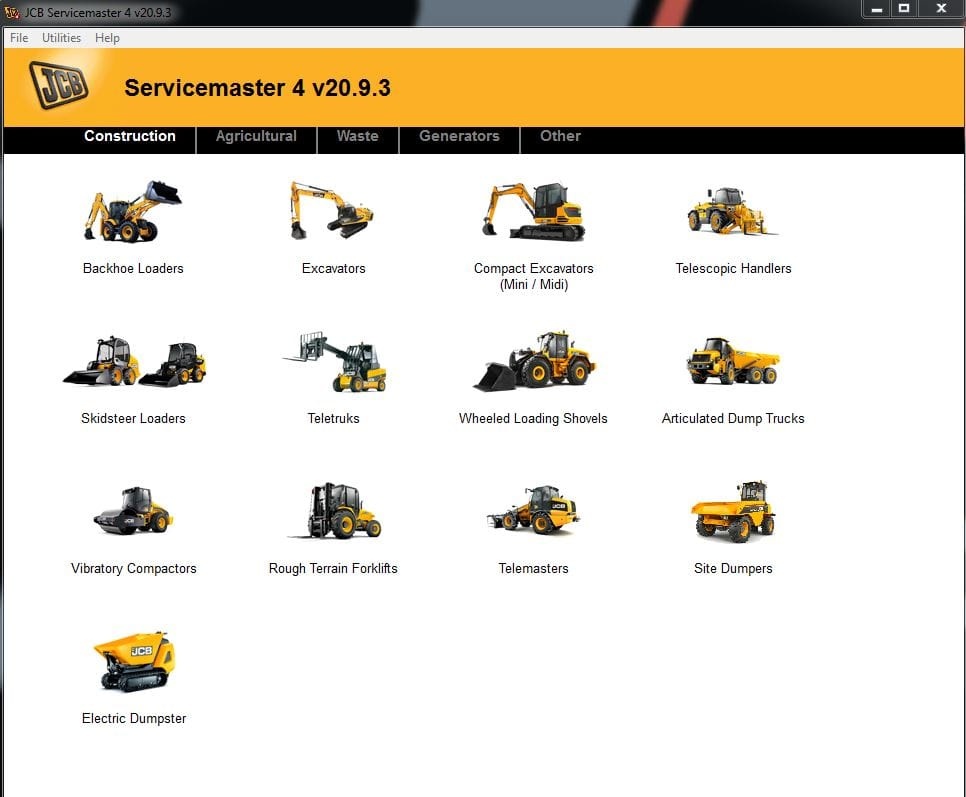Minimize the Servicemaster window

[877, 9]
